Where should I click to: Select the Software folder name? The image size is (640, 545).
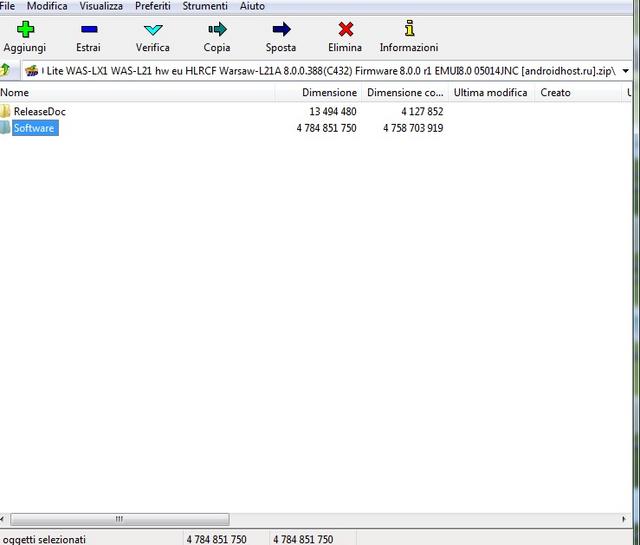click(x=34, y=128)
